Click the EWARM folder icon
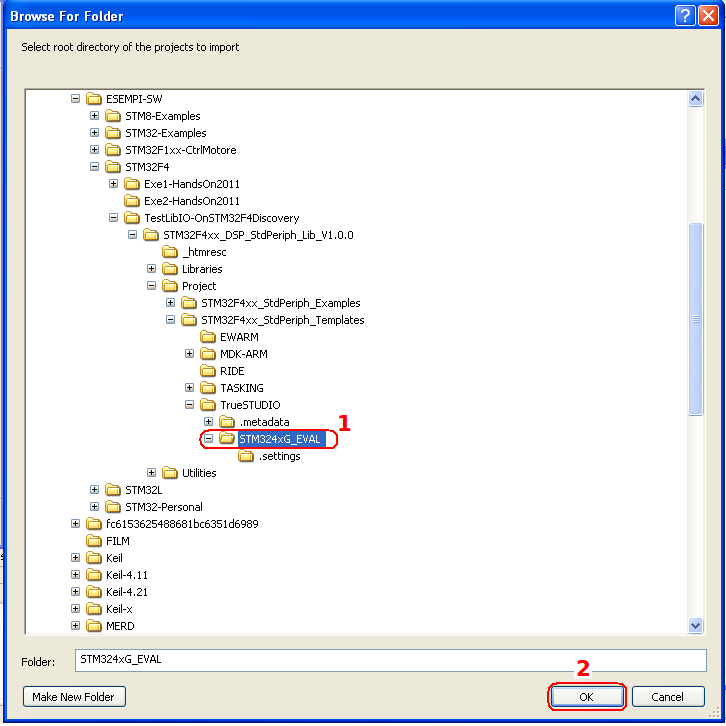The width and height of the screenshot is (726, 726). tap(208, 337)
